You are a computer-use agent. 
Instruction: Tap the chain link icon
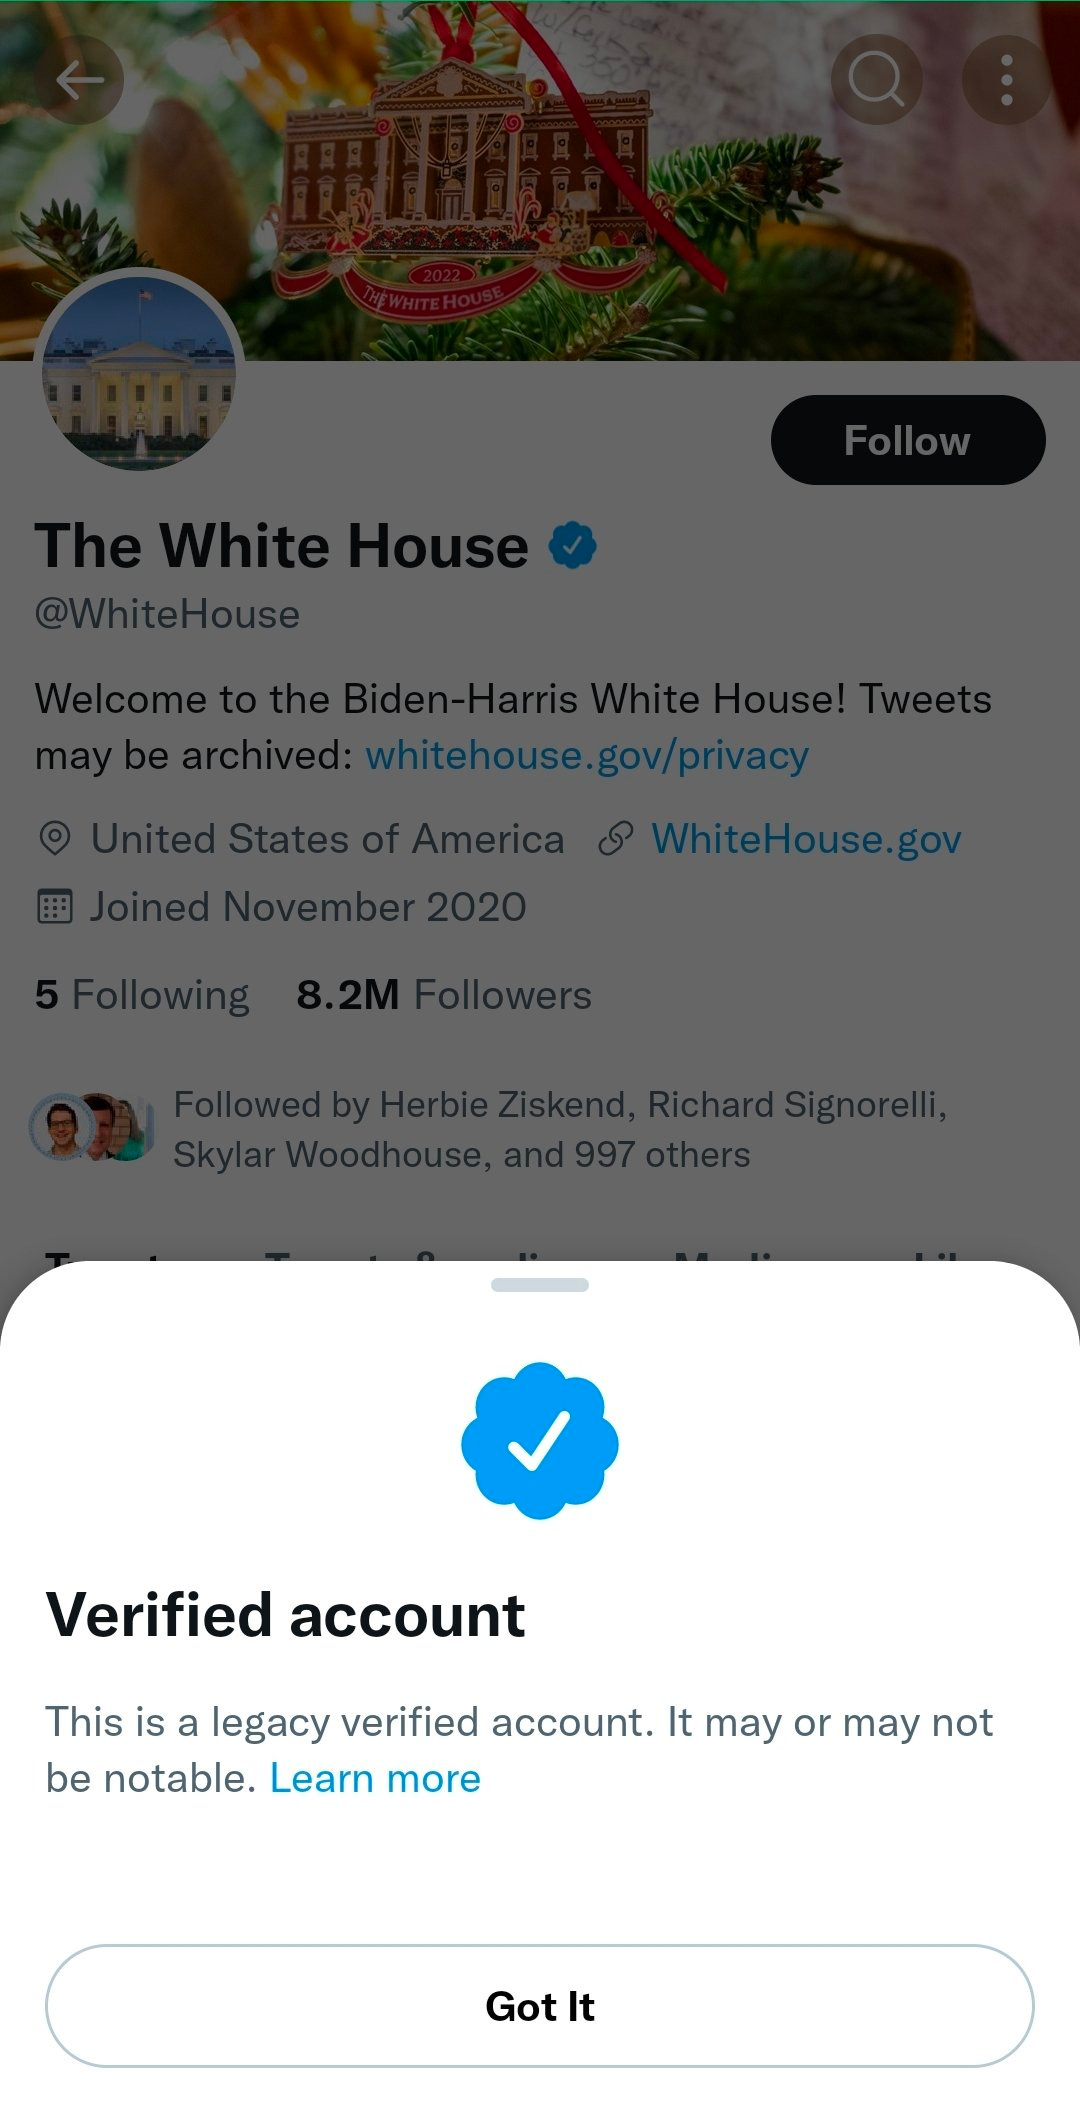point(616,839)
